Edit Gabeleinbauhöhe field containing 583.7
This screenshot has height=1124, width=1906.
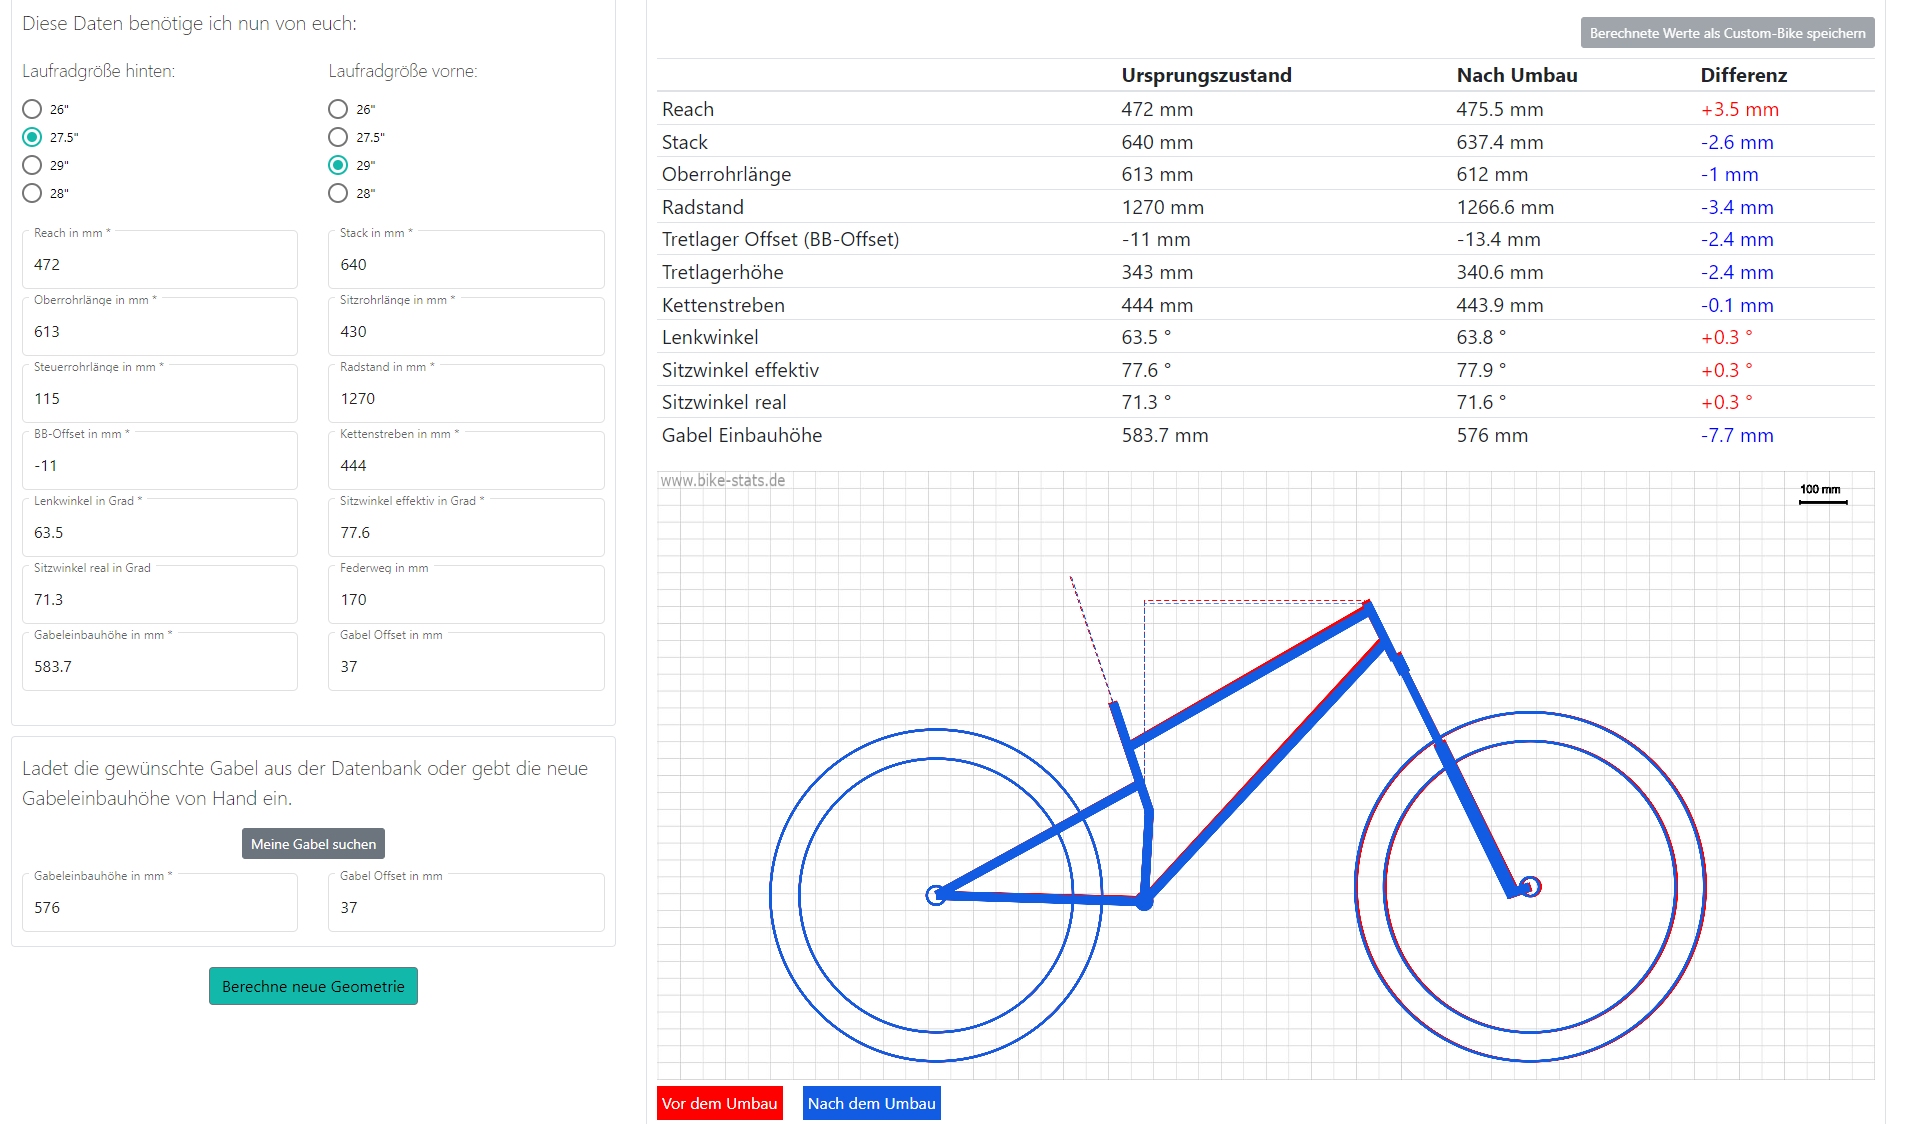click(160, 667)
